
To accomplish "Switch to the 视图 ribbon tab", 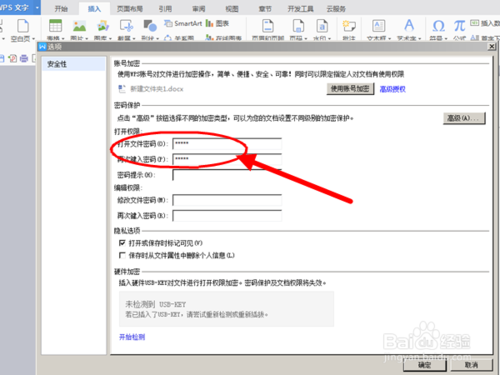I will click(232, 9).
